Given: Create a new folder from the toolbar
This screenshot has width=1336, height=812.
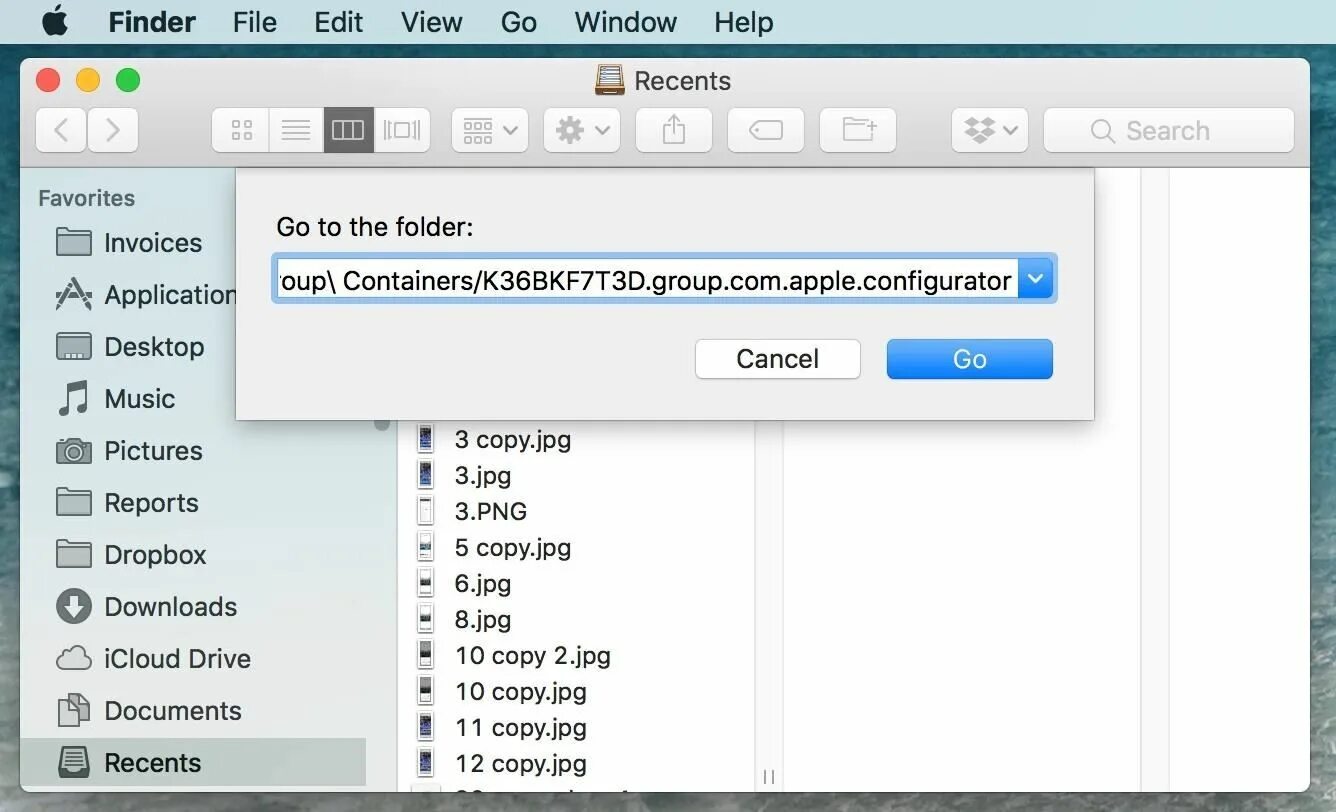Looking at the screenshot, I should pos(858,130).
